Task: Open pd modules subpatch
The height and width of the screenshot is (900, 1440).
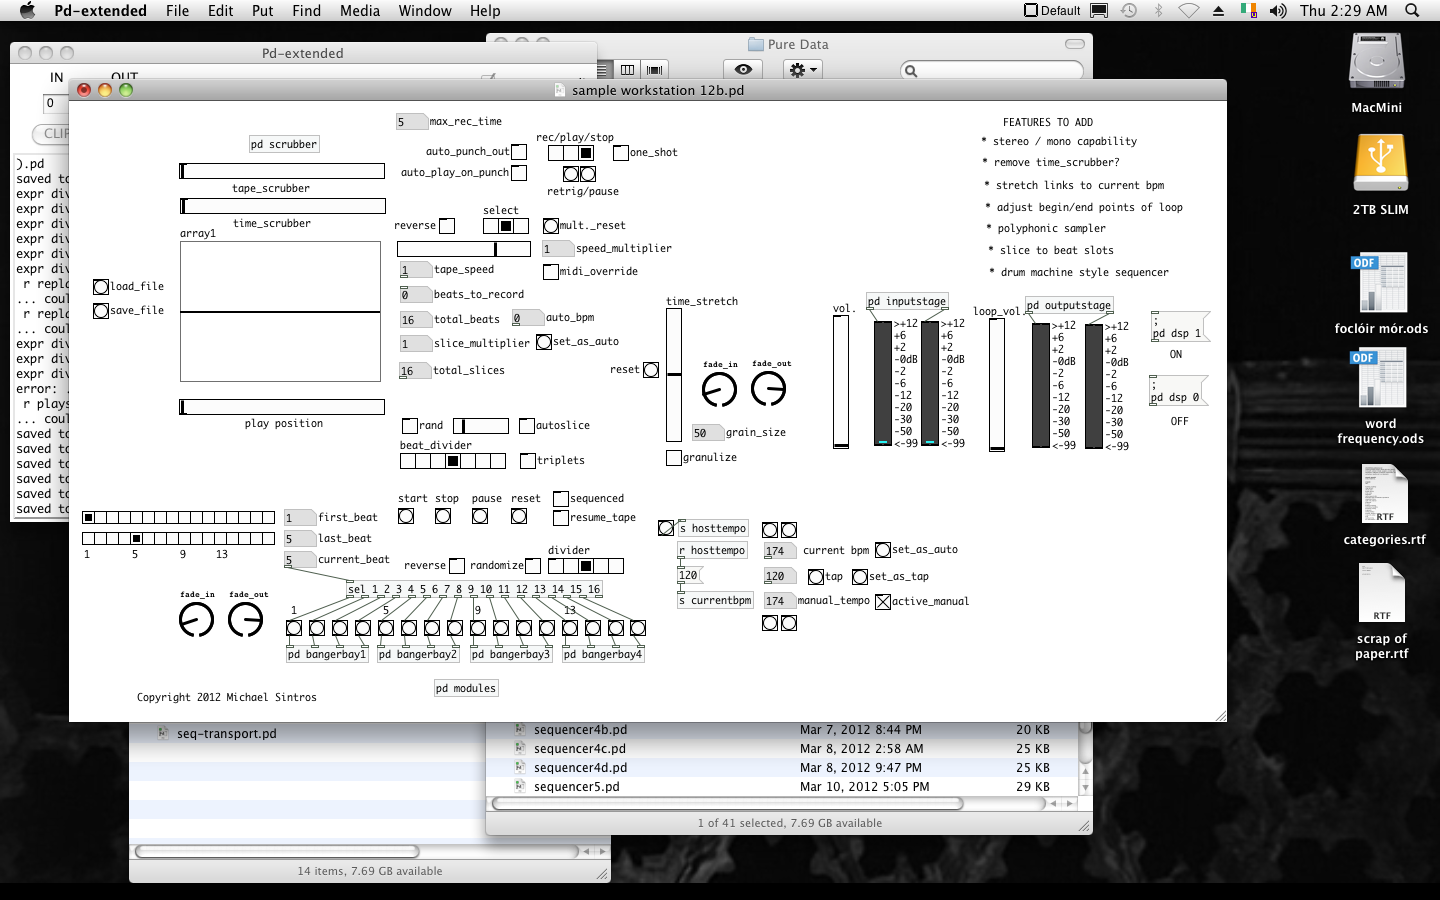Action: tap(466, 688)
